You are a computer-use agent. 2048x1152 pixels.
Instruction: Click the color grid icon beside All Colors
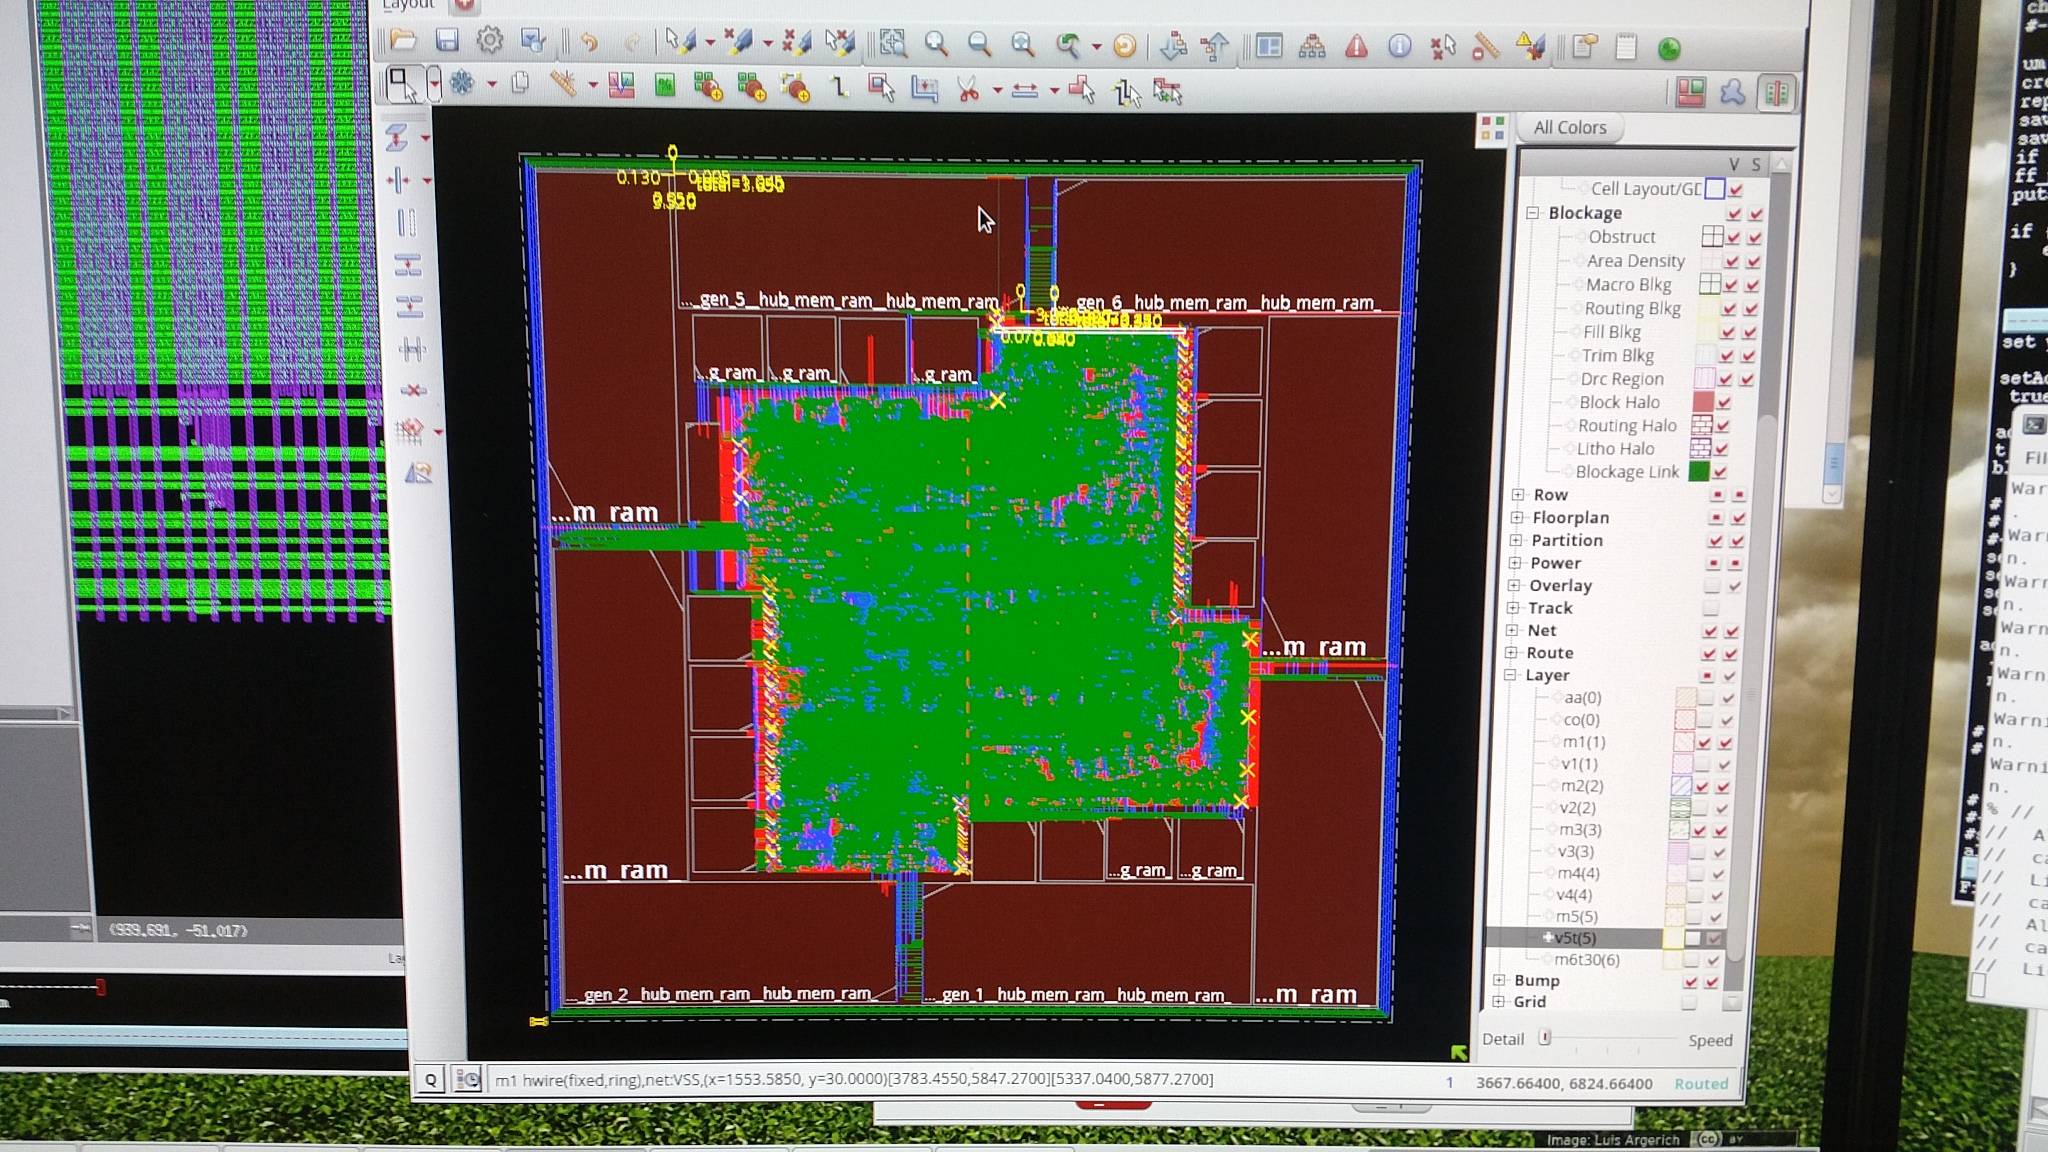[x=1493, y=128]
